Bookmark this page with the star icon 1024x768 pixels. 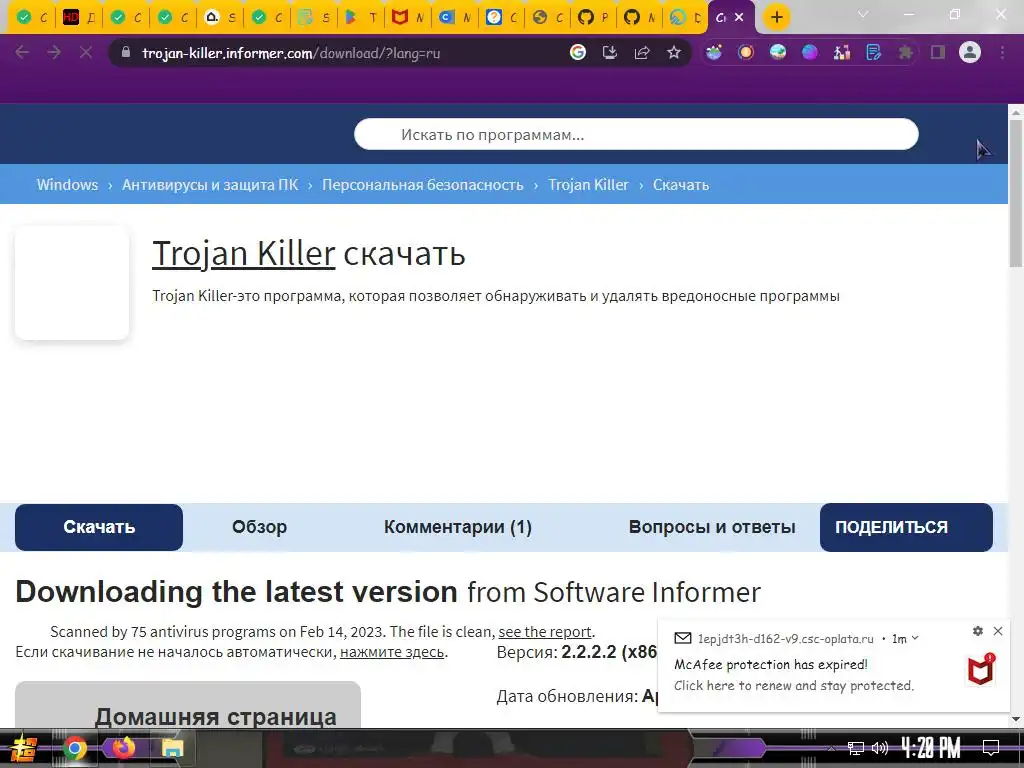coord(674,52)
